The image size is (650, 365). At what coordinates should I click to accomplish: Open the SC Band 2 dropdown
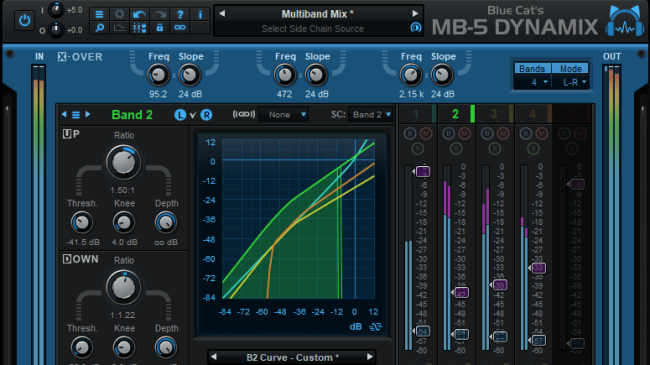(x=371, y=114)
